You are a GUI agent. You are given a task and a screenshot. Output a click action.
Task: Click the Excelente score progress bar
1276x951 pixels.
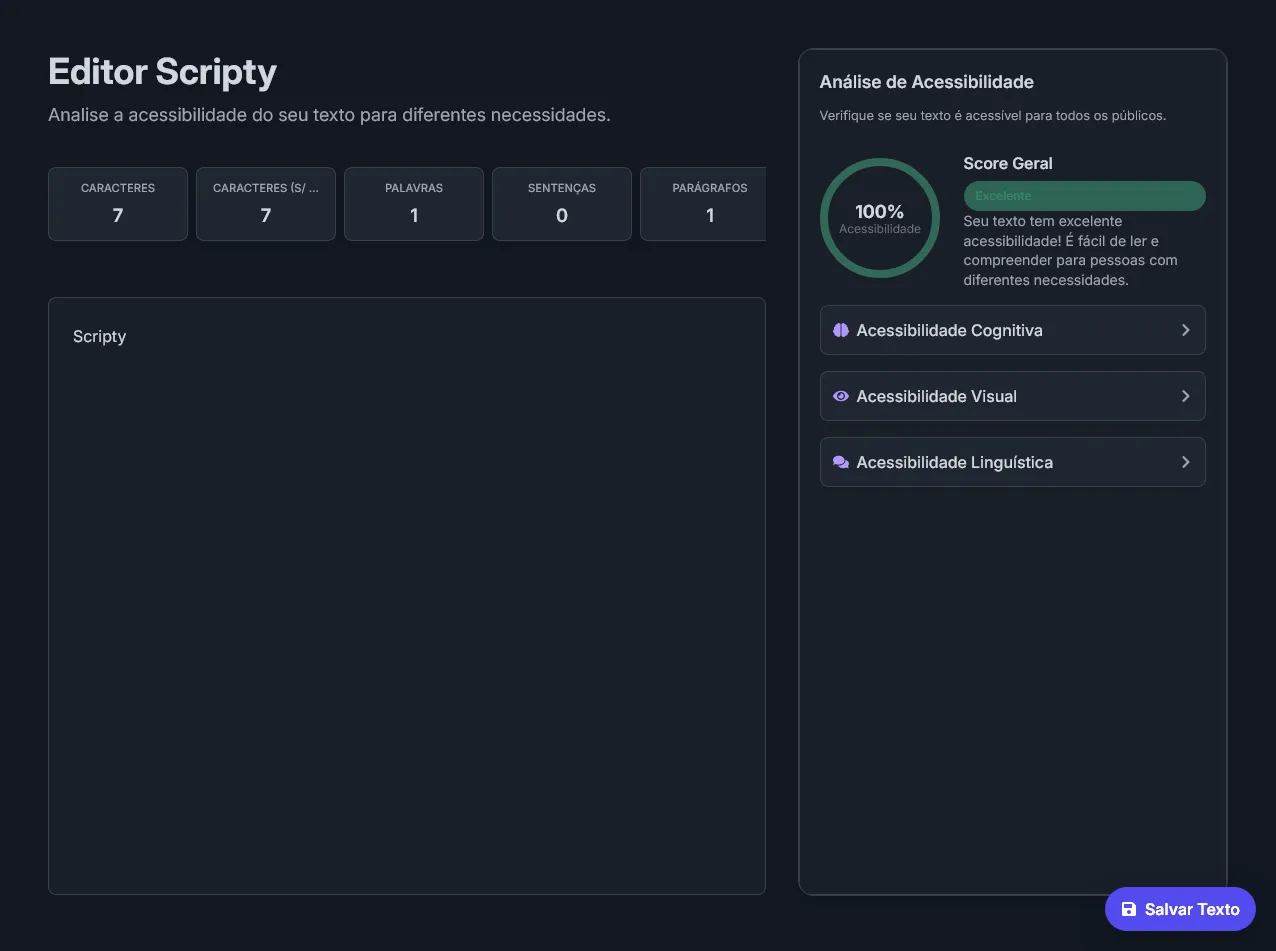[1084, 196]
